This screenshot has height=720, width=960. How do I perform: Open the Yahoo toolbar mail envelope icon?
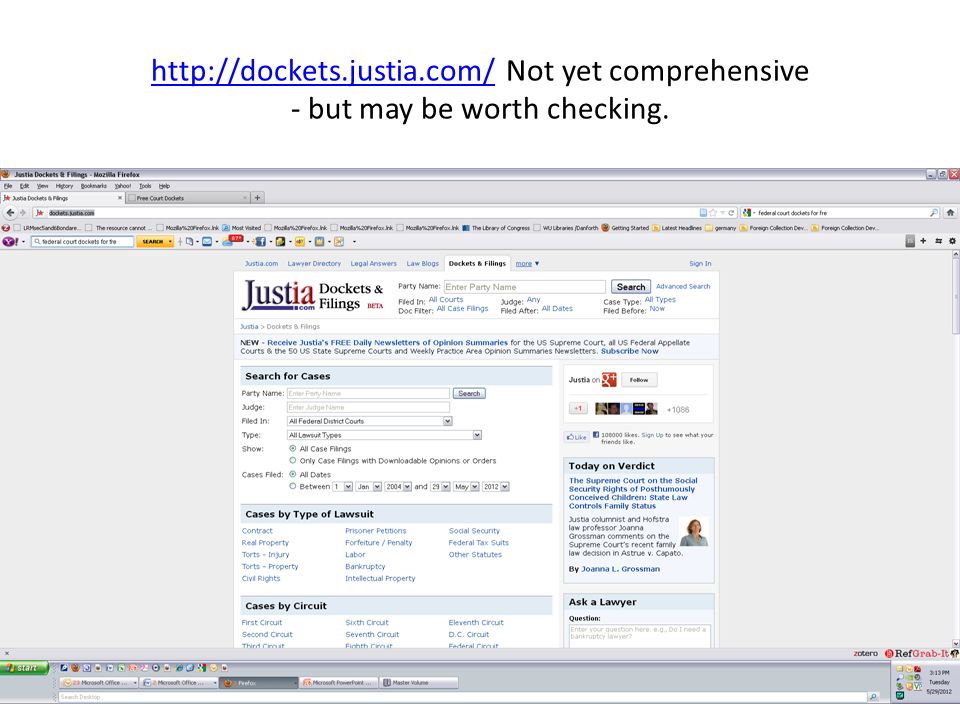click(x=208, y=242)
